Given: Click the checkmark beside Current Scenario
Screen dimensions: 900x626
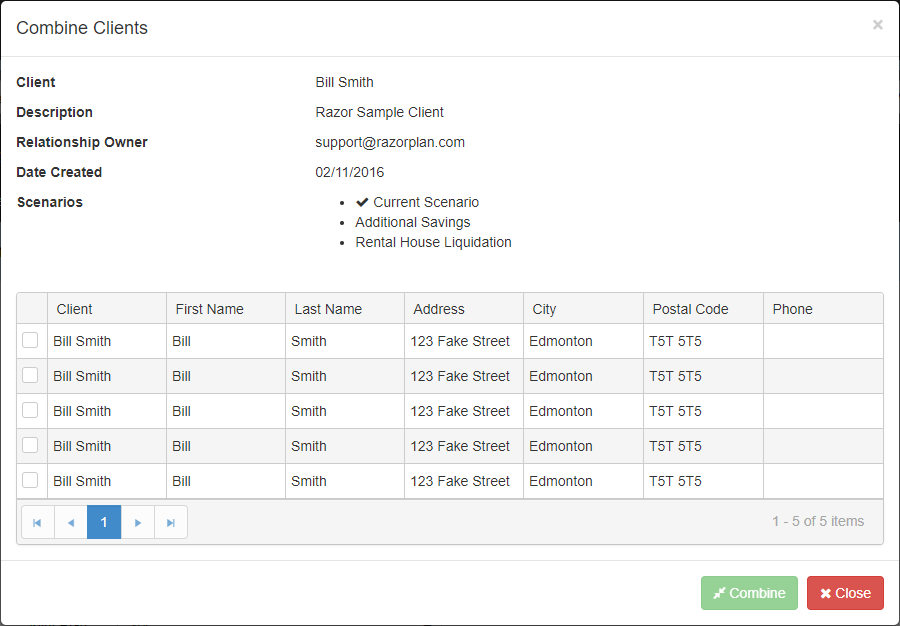Looking at the screenshot, I should pos(362,202).
